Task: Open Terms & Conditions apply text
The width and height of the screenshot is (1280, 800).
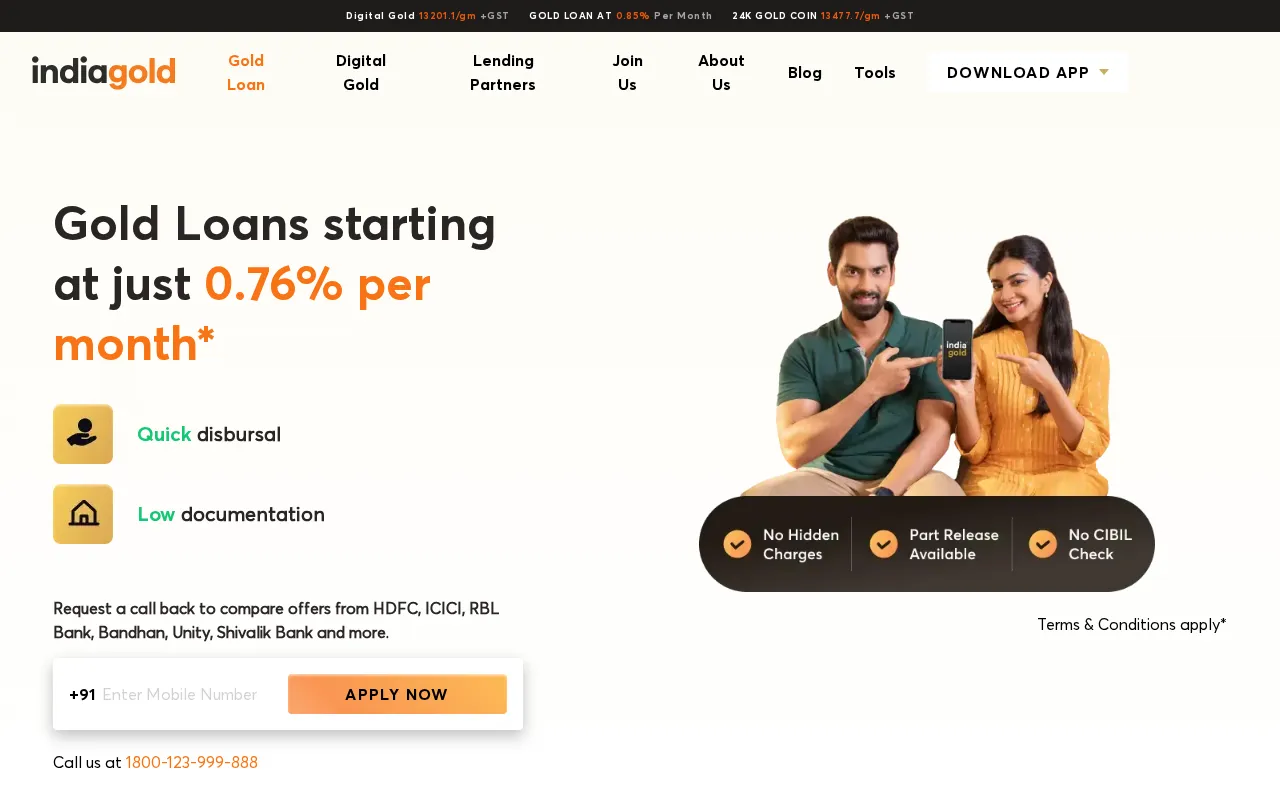Action: (x=1132, y=624)
